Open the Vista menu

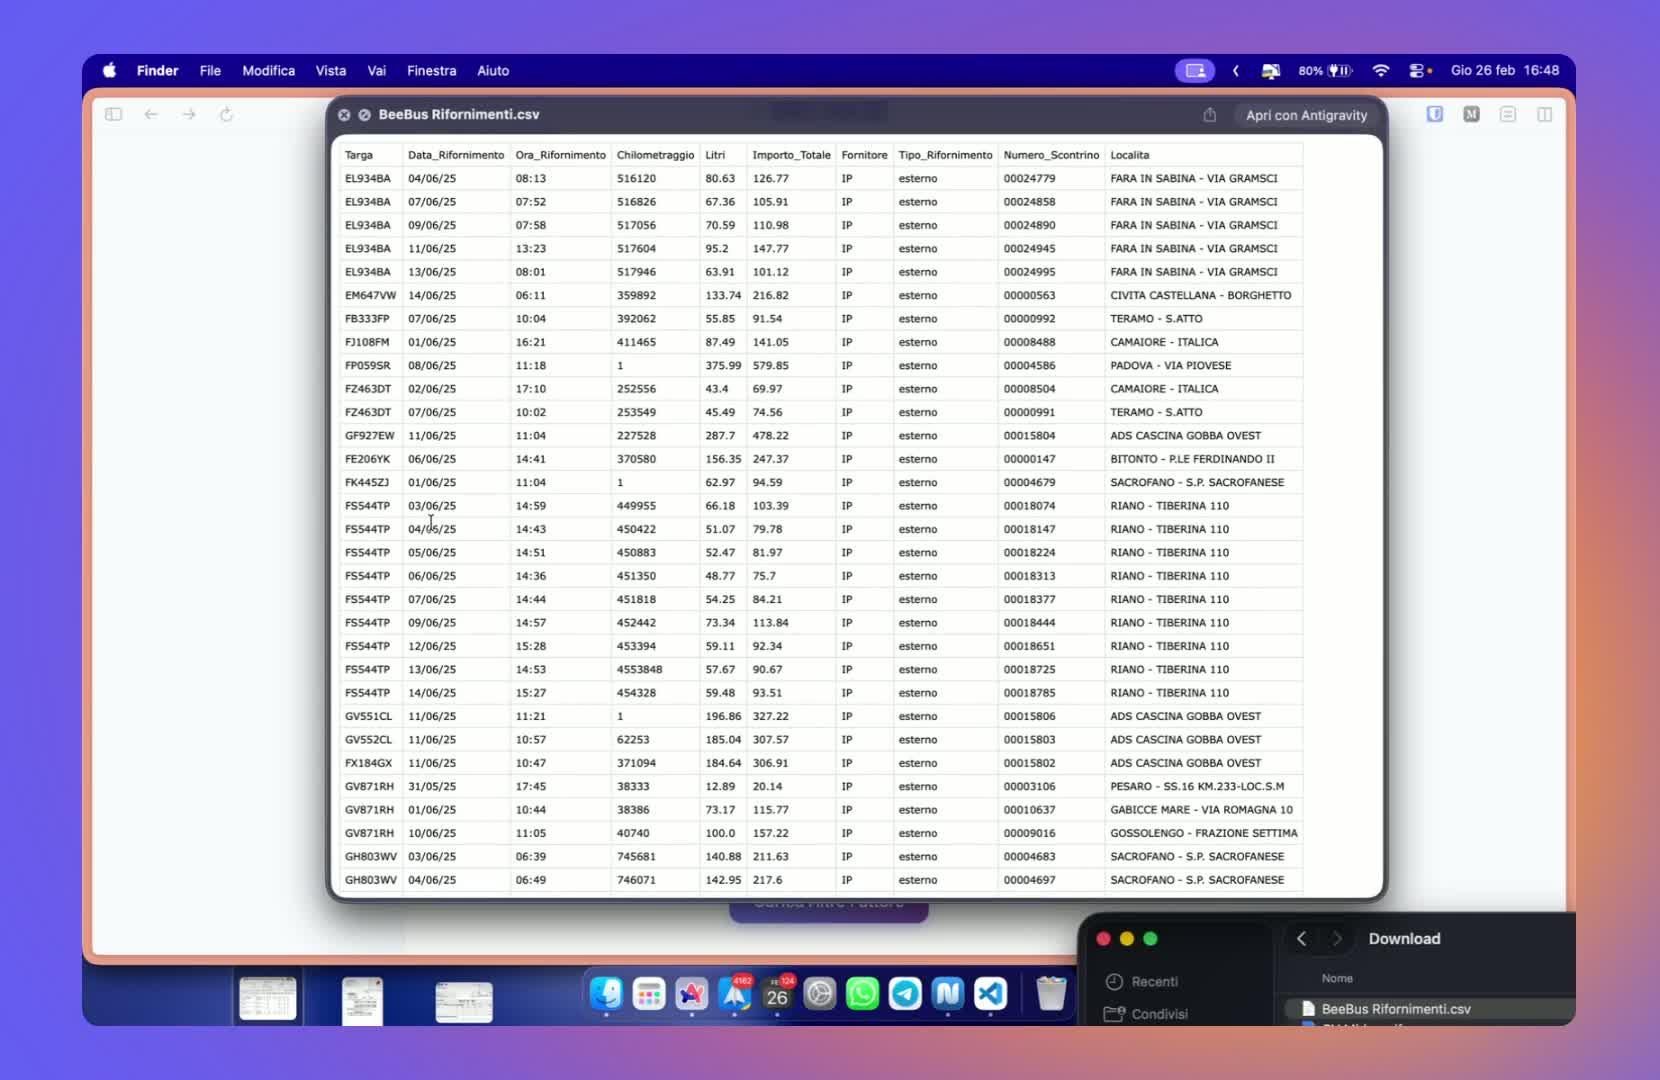point(331,70)
